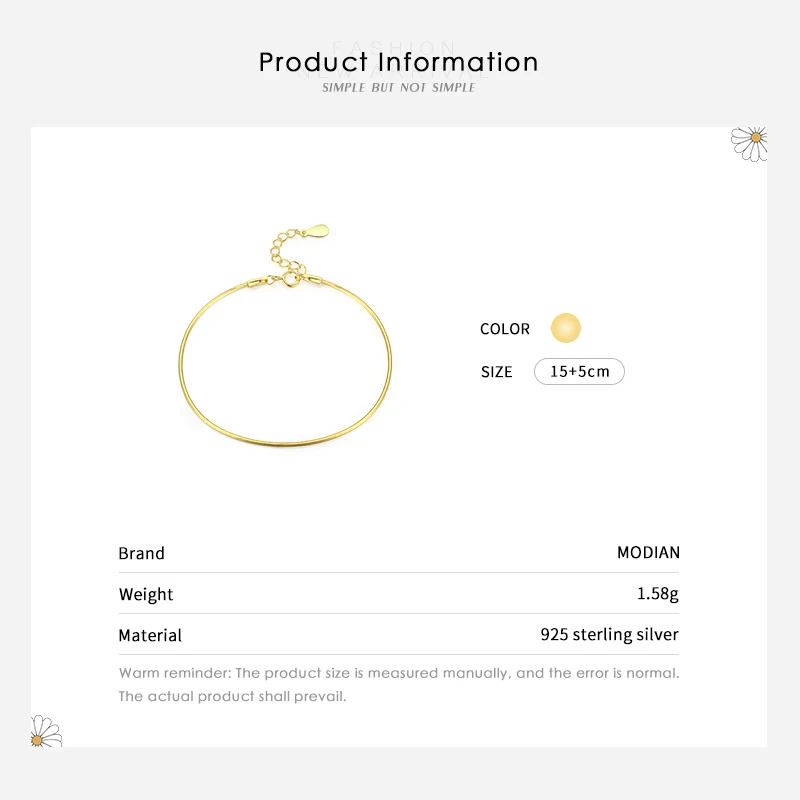Click the round spring clasp of the bracelet
This screenshot has width=800, height=800.
(293, 280)
